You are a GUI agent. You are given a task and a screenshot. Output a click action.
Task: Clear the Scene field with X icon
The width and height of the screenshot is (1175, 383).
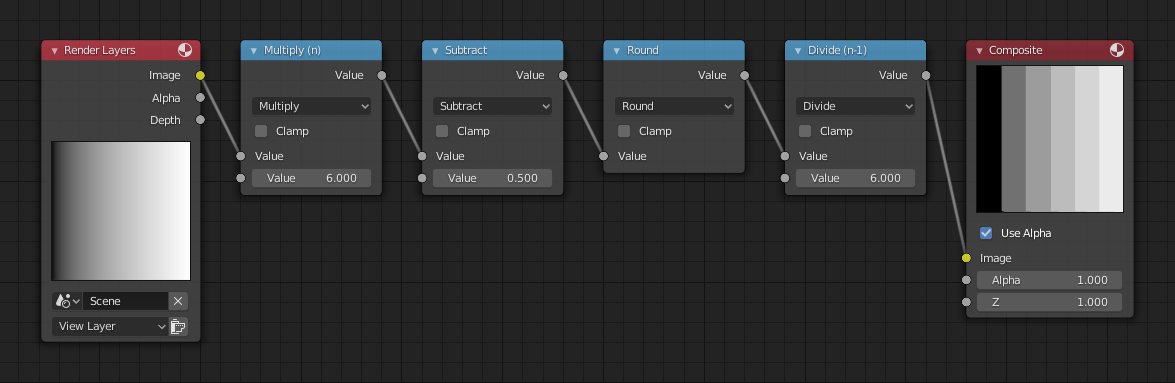tap(178, 301)
